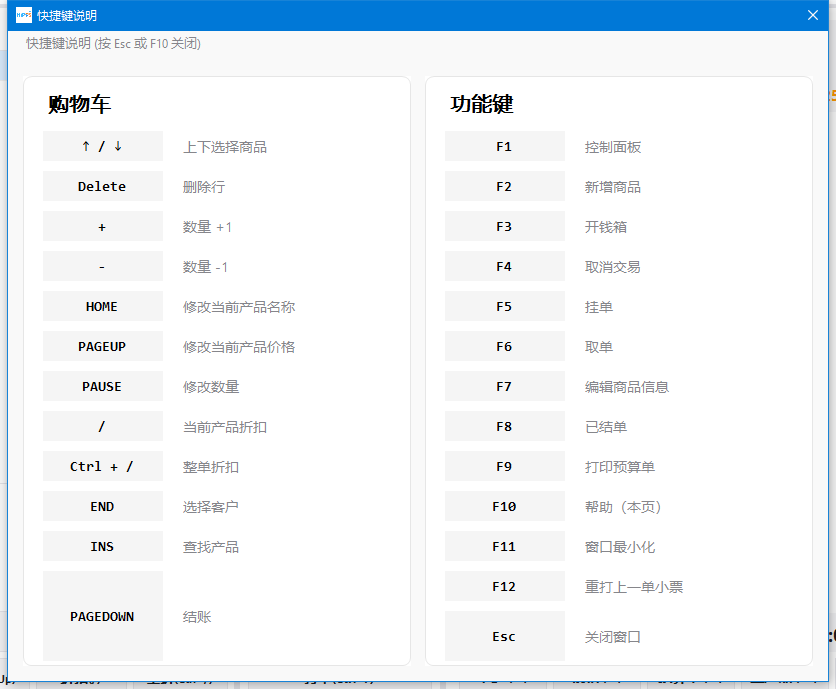This screenshot has width=836, height=689.
Task: Click the 数量 +1 description
Action: pos(207,227)
